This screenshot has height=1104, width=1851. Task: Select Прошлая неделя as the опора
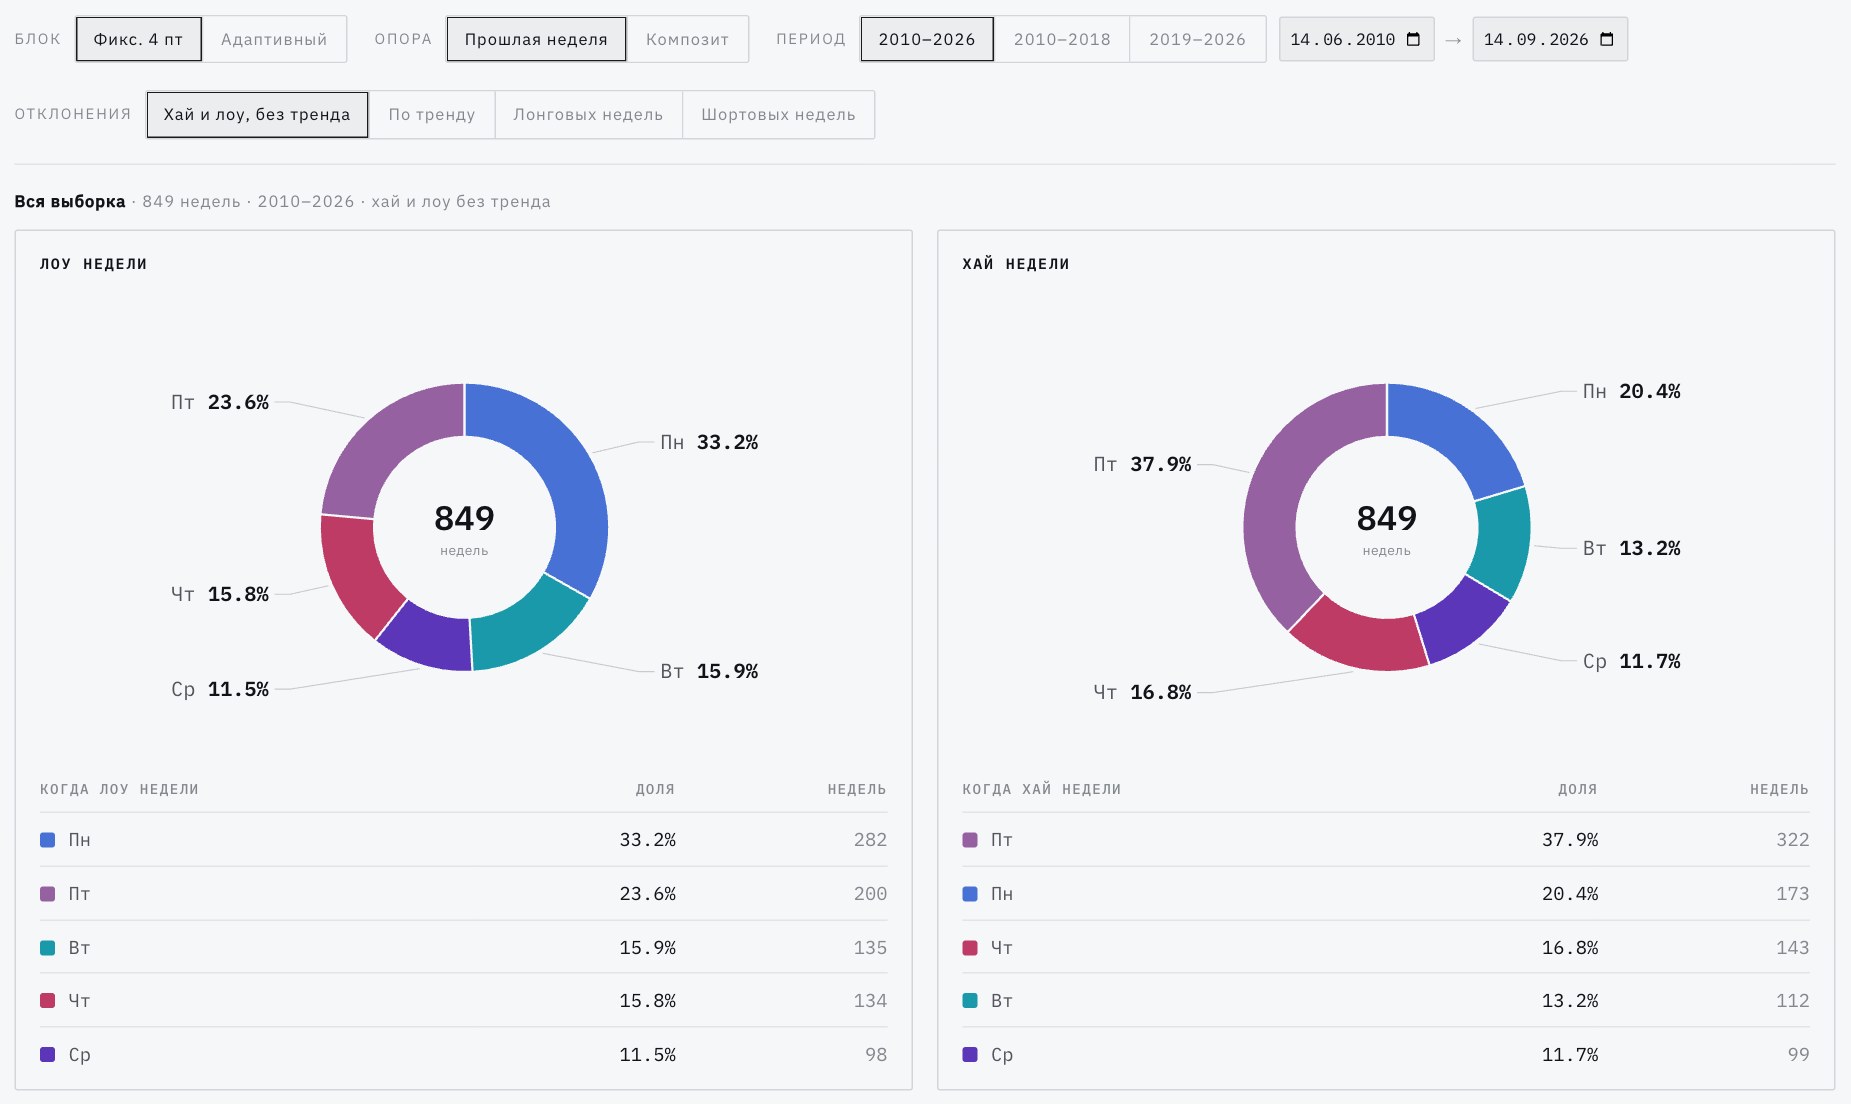[536, 39]
